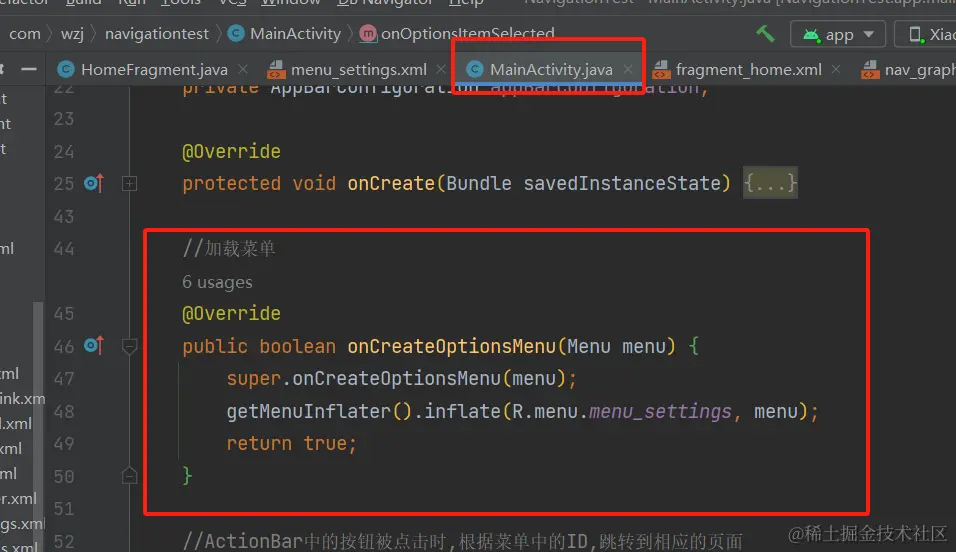Click the navigationtest breadcrumb

point(157,34)
